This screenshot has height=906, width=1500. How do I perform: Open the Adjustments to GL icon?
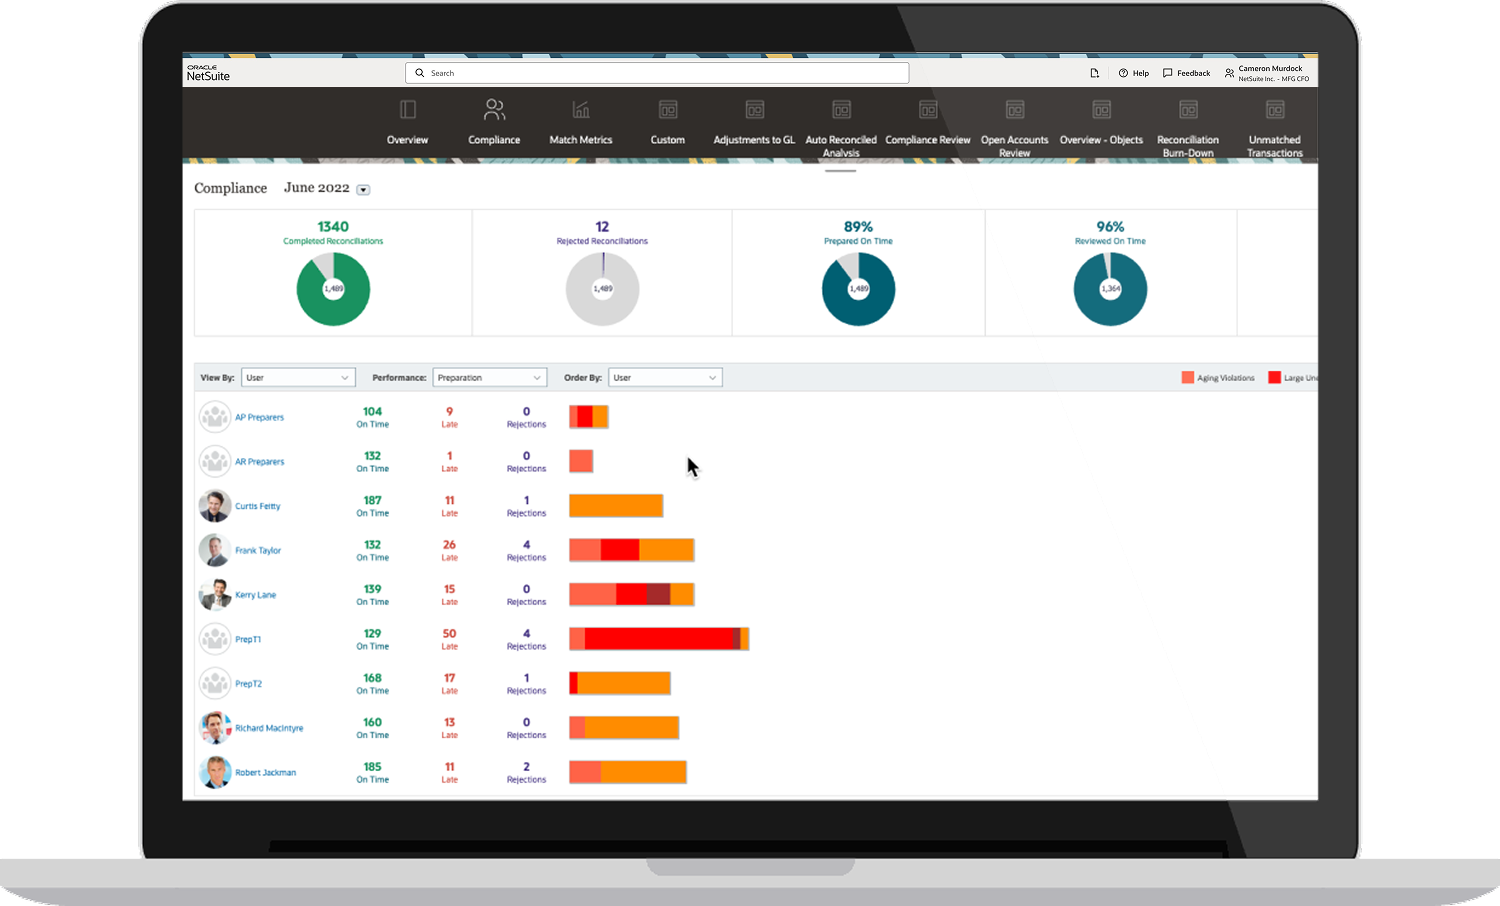tap(755, 110)
